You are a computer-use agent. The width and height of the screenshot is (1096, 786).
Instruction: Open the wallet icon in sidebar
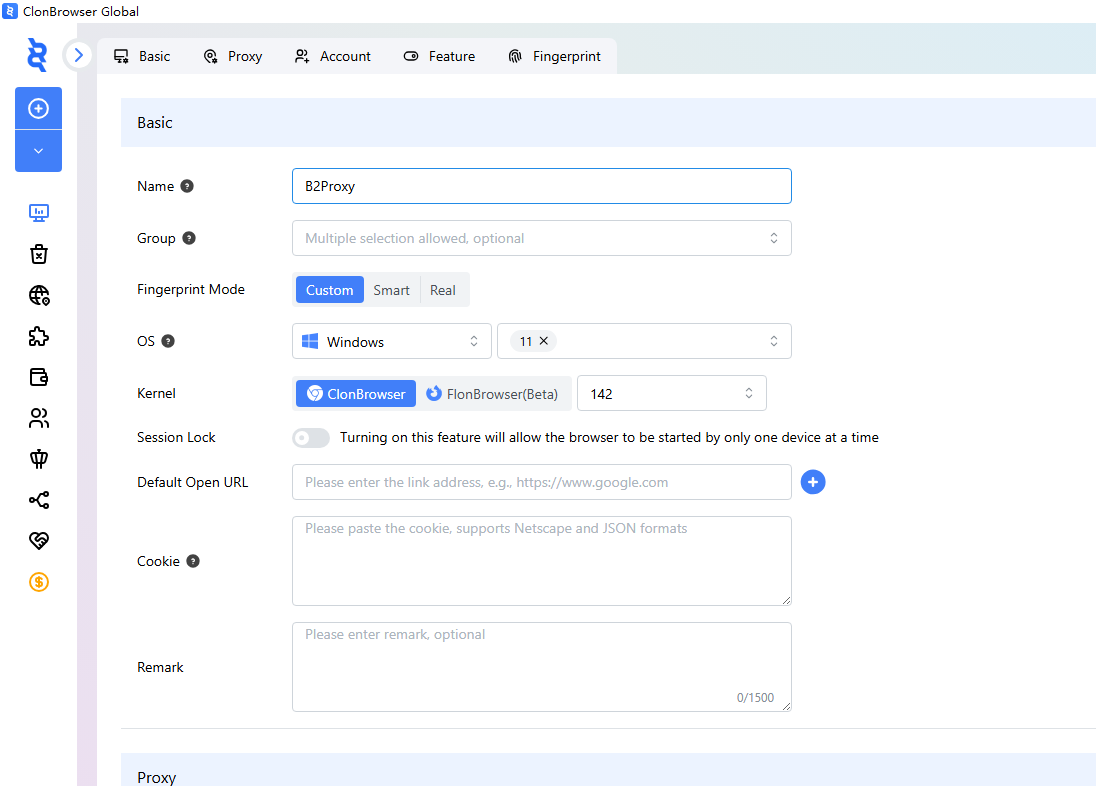pos(39,377)
